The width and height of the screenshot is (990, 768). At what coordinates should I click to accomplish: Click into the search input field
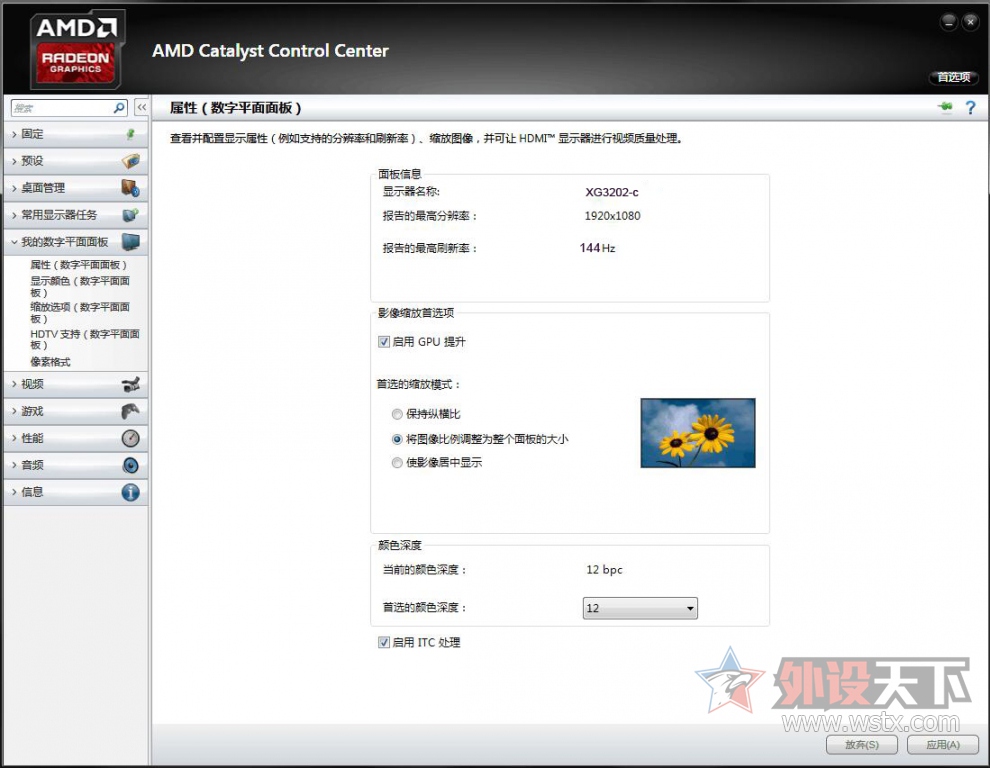pos(62,108)
